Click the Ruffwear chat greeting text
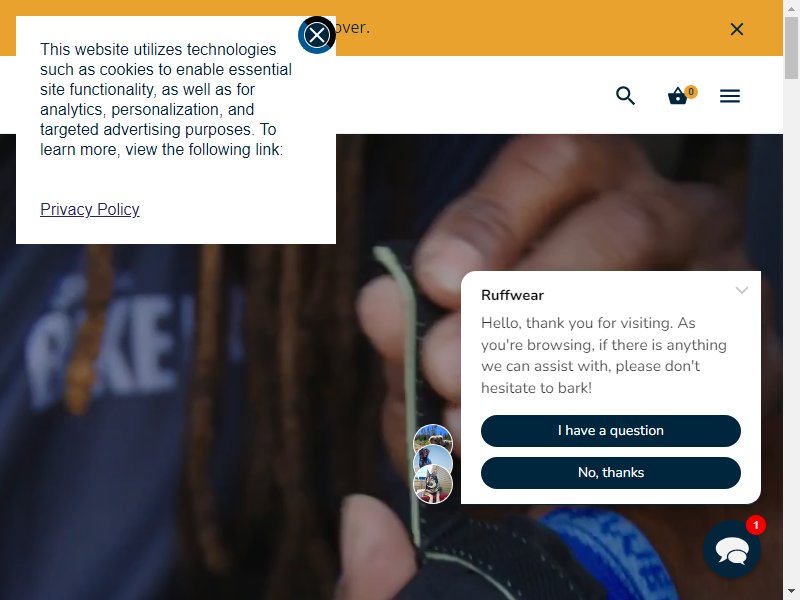Viewport: 800px width, 600px height. coord(604,355)
